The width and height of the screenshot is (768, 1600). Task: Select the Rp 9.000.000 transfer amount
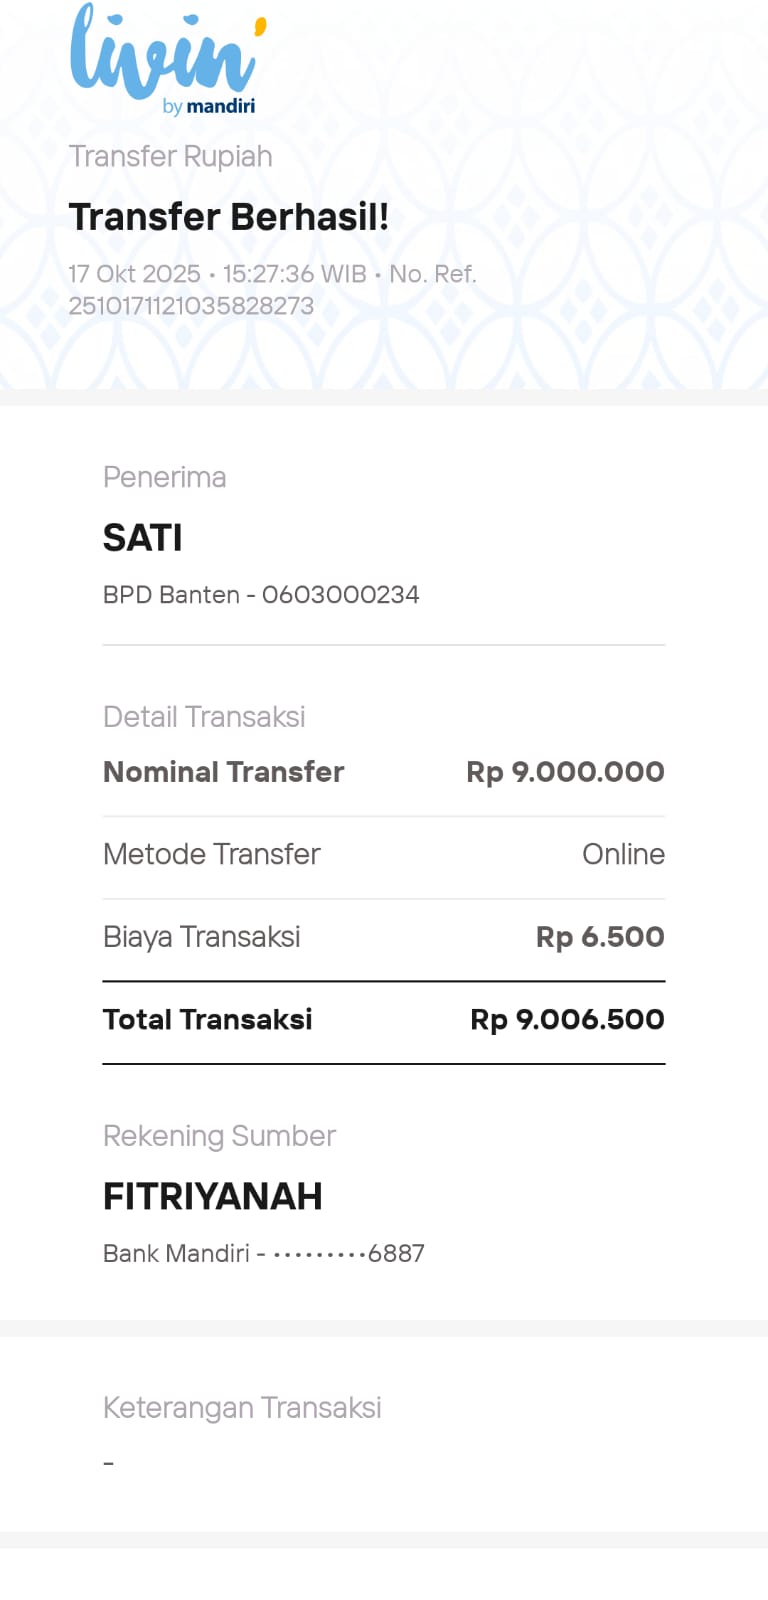(x=565, y=772)
